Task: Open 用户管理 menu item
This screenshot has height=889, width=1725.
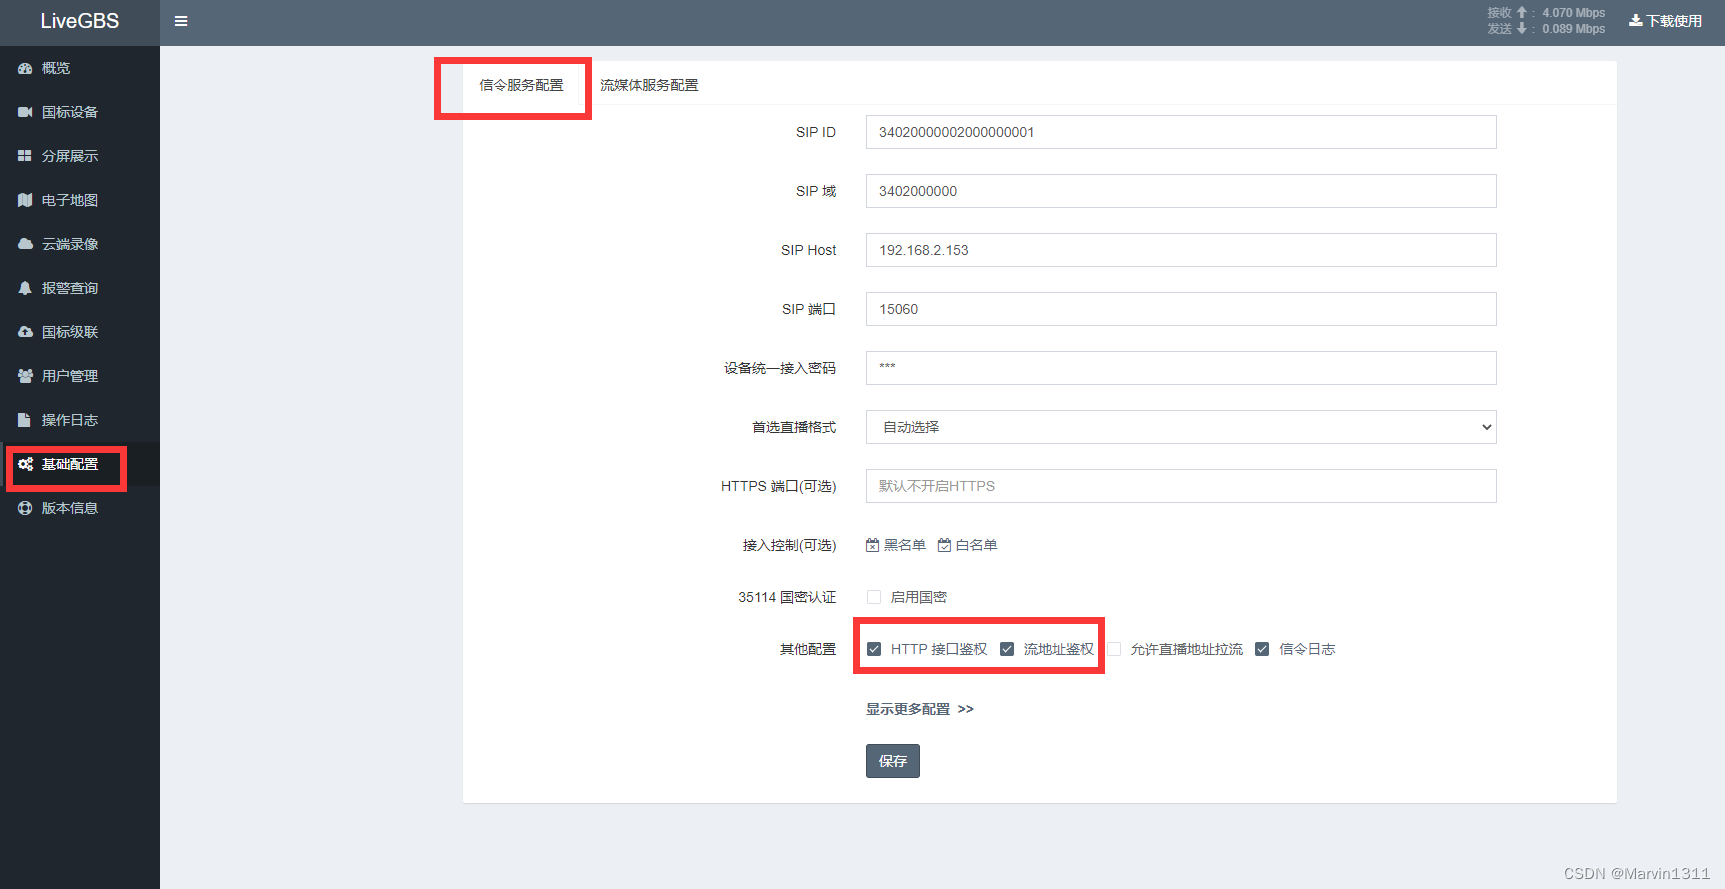Action: click(80, 376)
